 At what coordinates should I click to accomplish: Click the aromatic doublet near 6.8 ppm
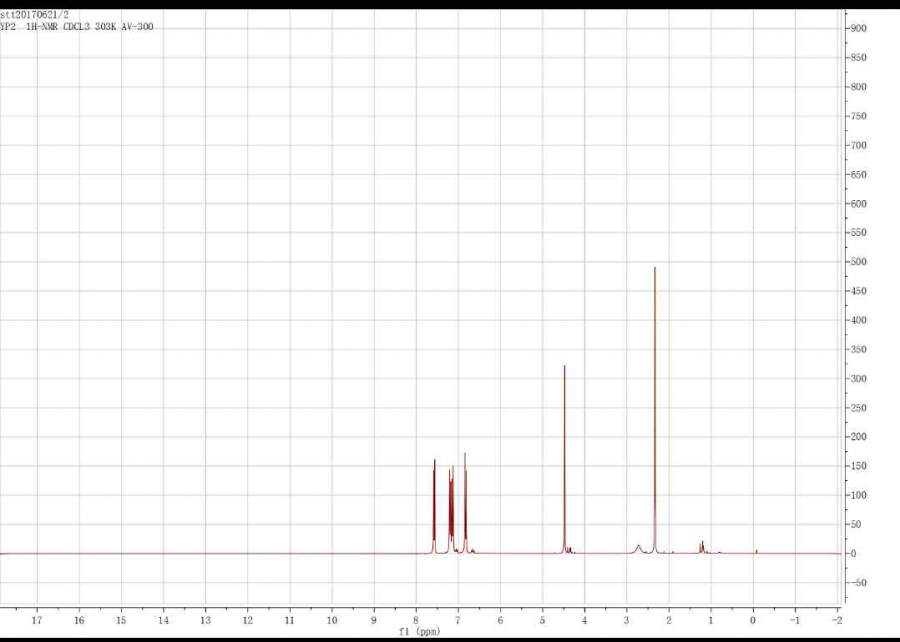pos(465,503)
